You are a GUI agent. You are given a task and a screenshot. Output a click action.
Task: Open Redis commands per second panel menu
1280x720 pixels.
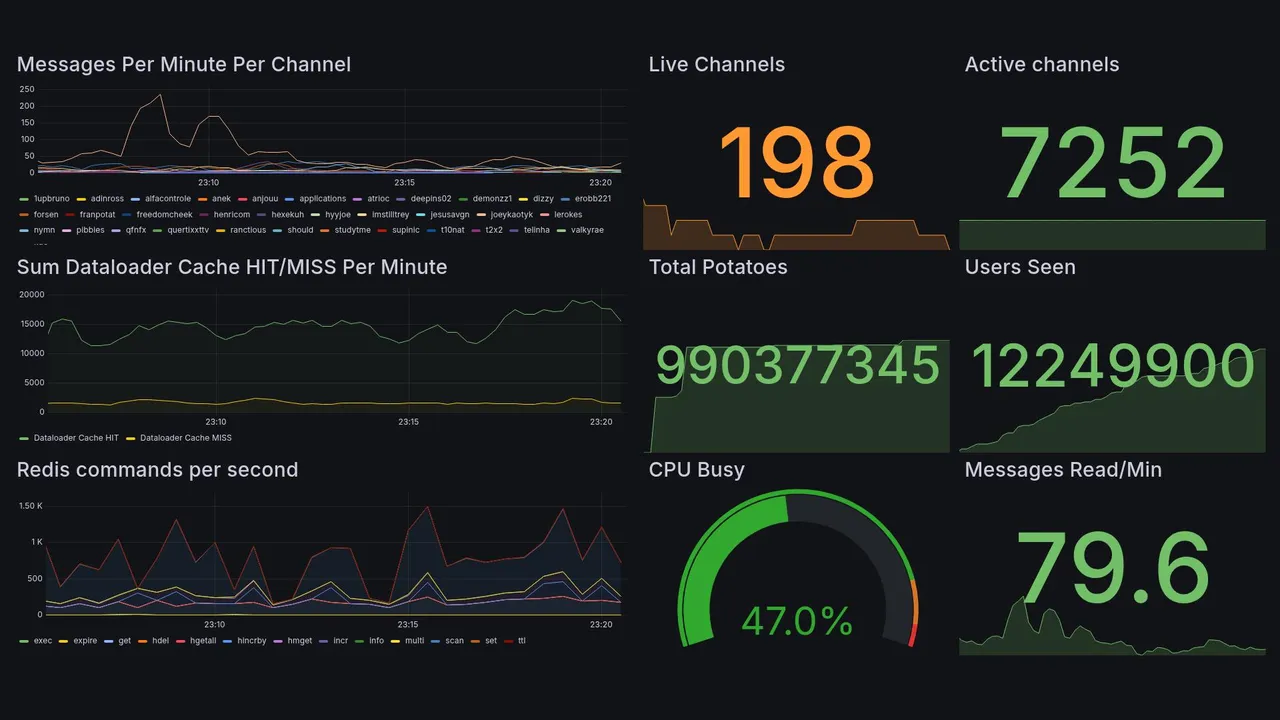(157, 470)
